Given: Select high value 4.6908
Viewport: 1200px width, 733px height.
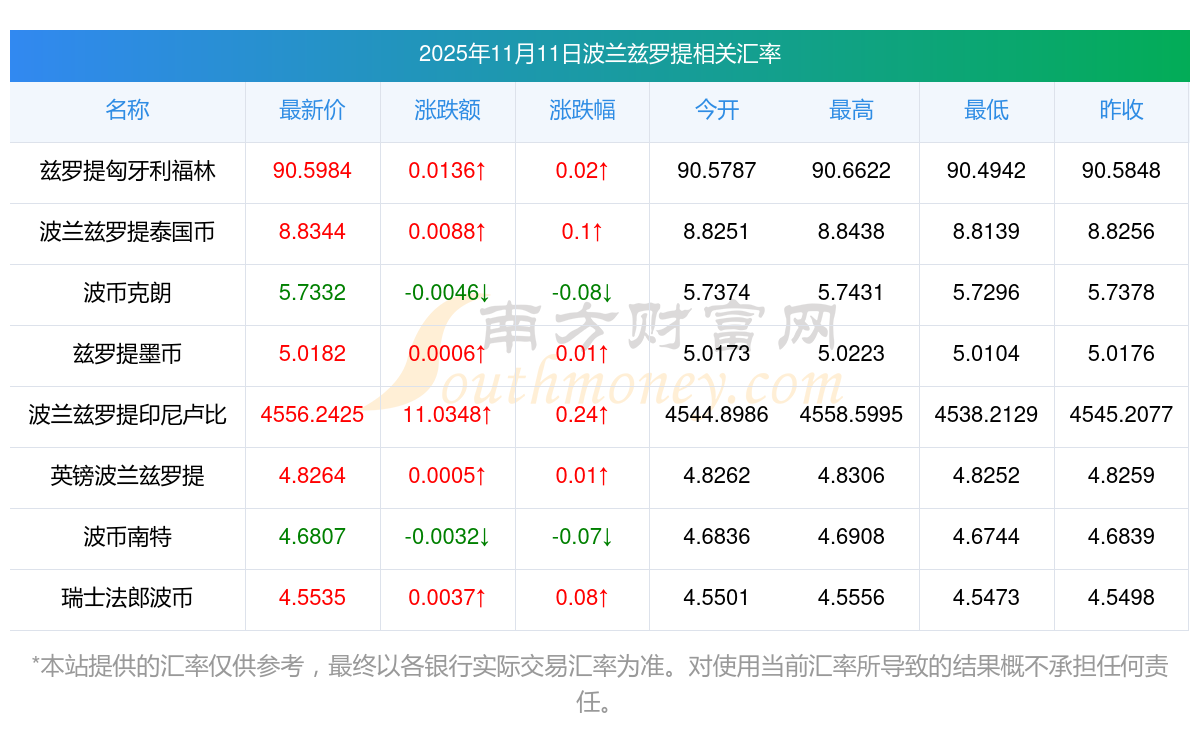Looking at the screenshot, I should coord(851,537).
